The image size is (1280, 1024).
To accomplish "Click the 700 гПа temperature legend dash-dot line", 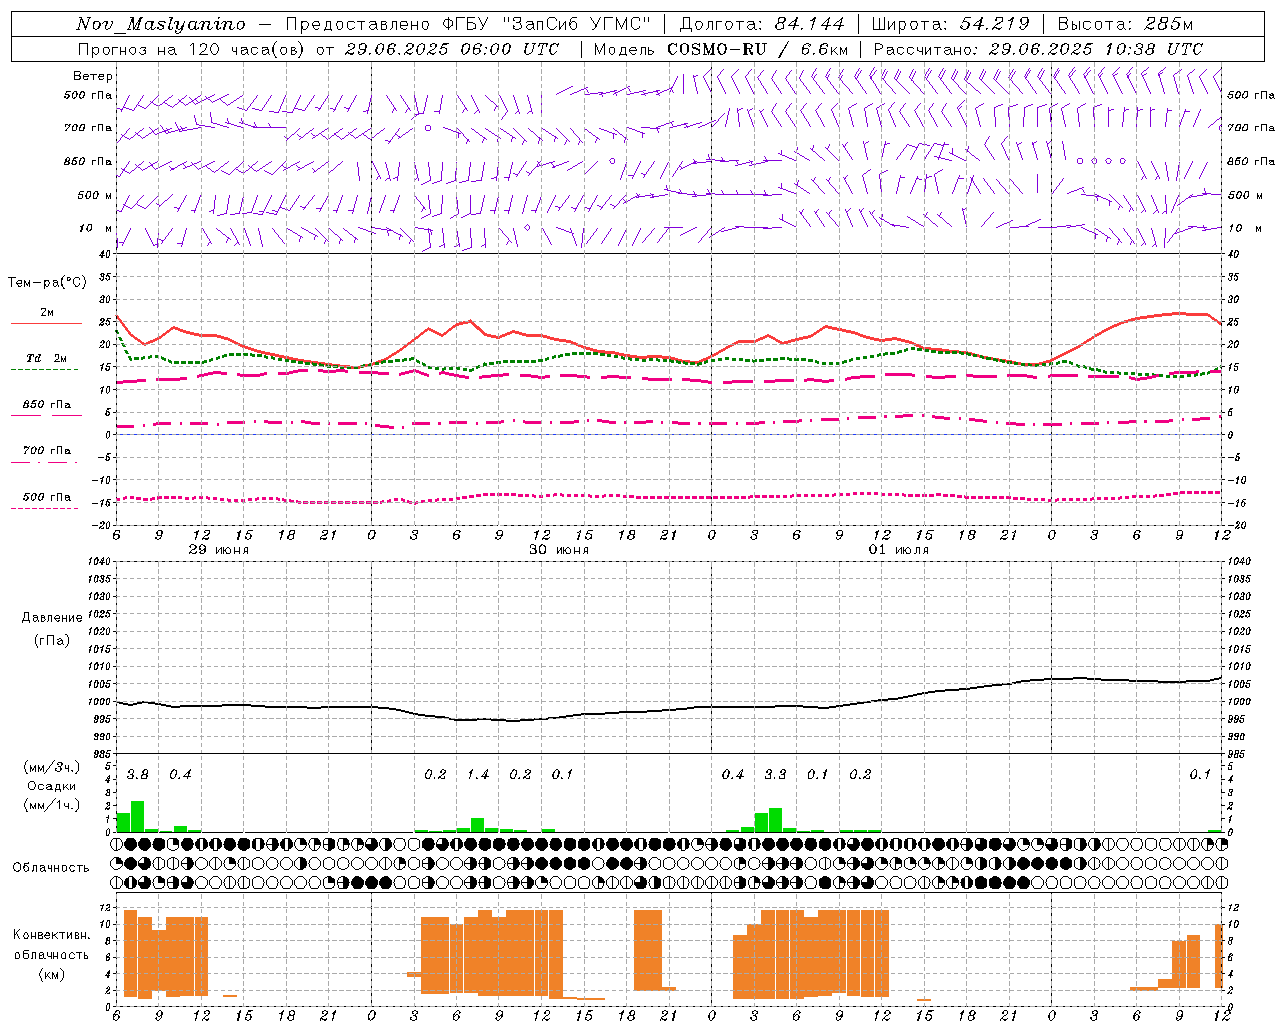I will coord(44,462).
